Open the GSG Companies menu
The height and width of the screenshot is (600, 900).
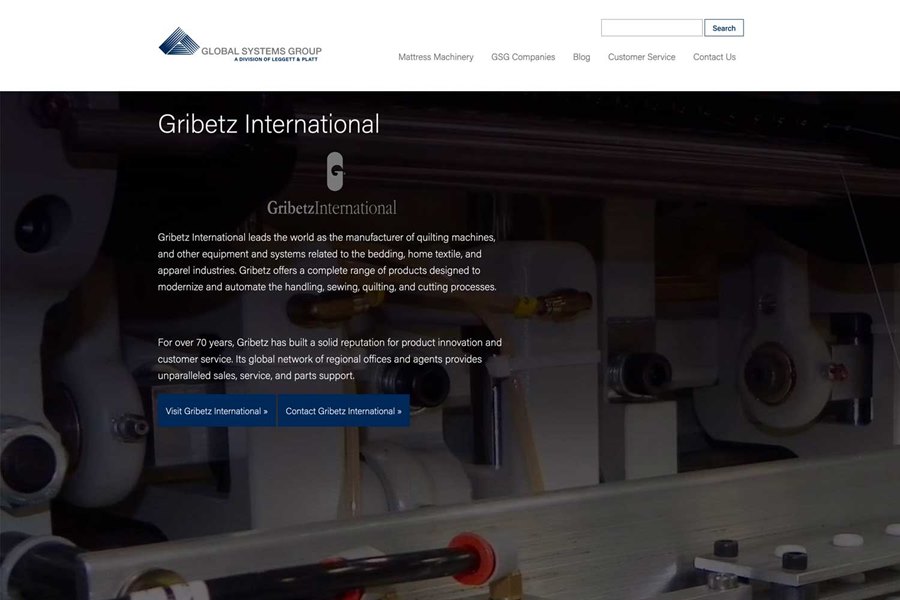[x=523, y=57]
